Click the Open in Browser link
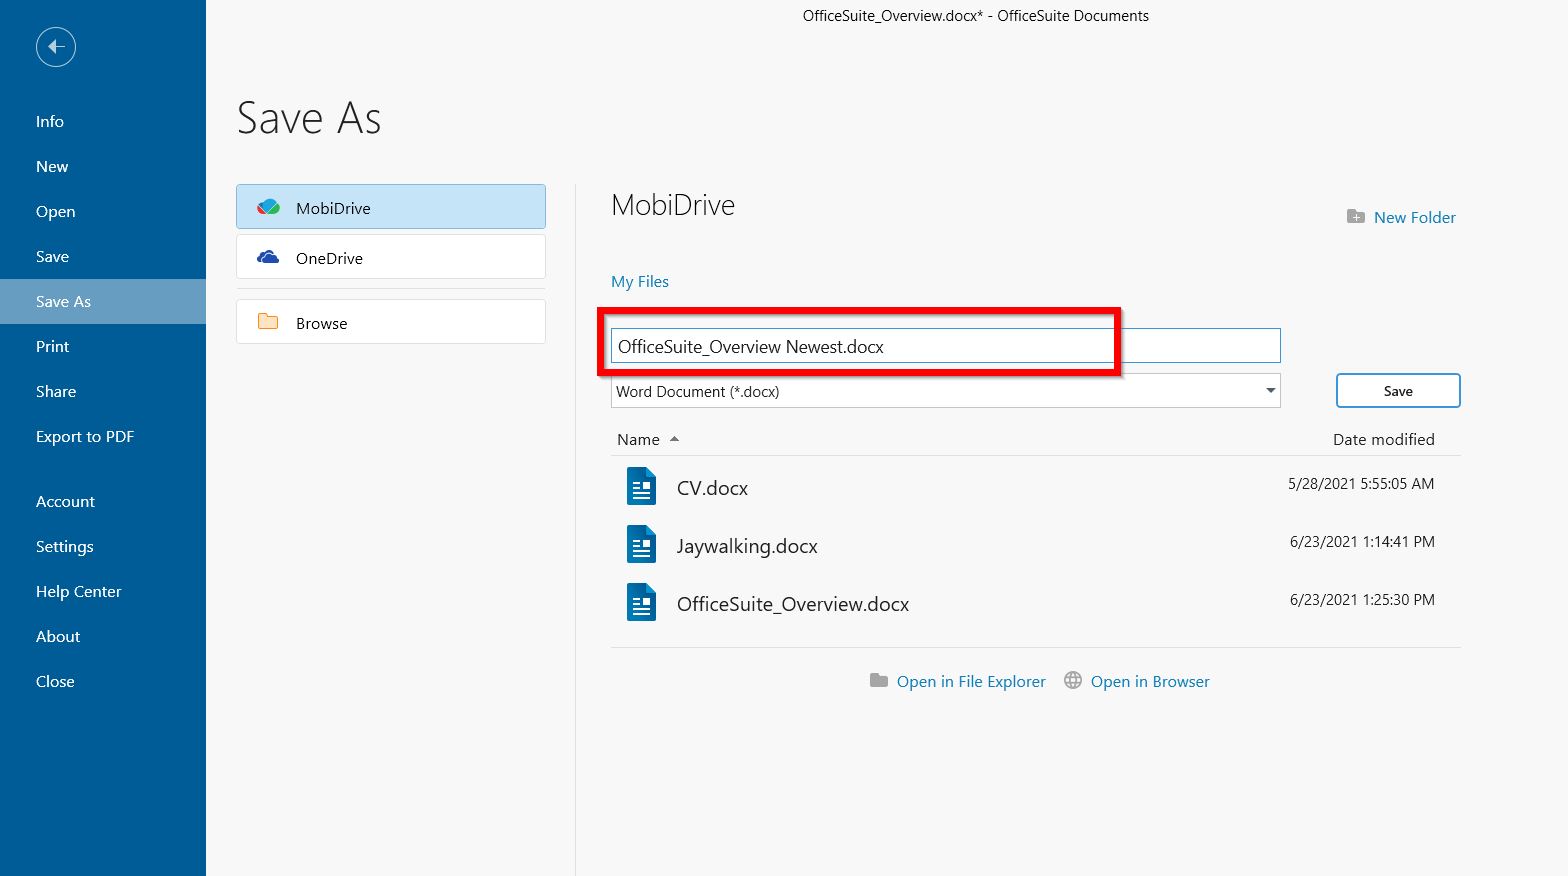Image resolution: width=1568 pixels, height=876 pixels. [x=1150, y=681]
